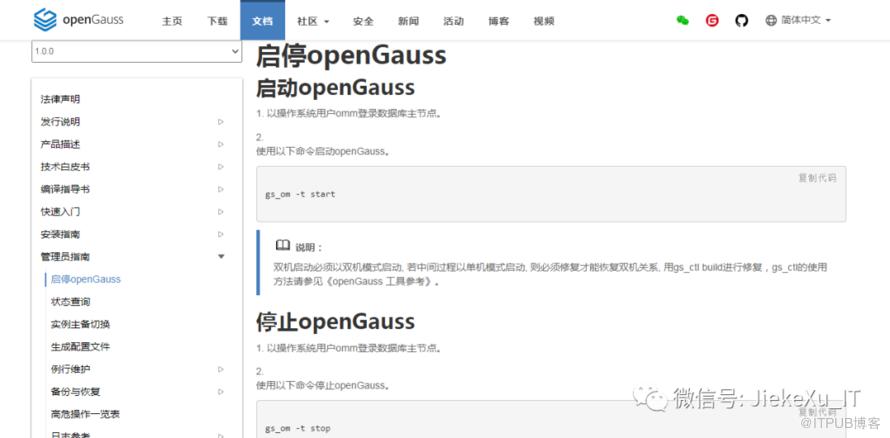
Task: Collapse the 管理员指南 section arrow
Action: [221, 256]
